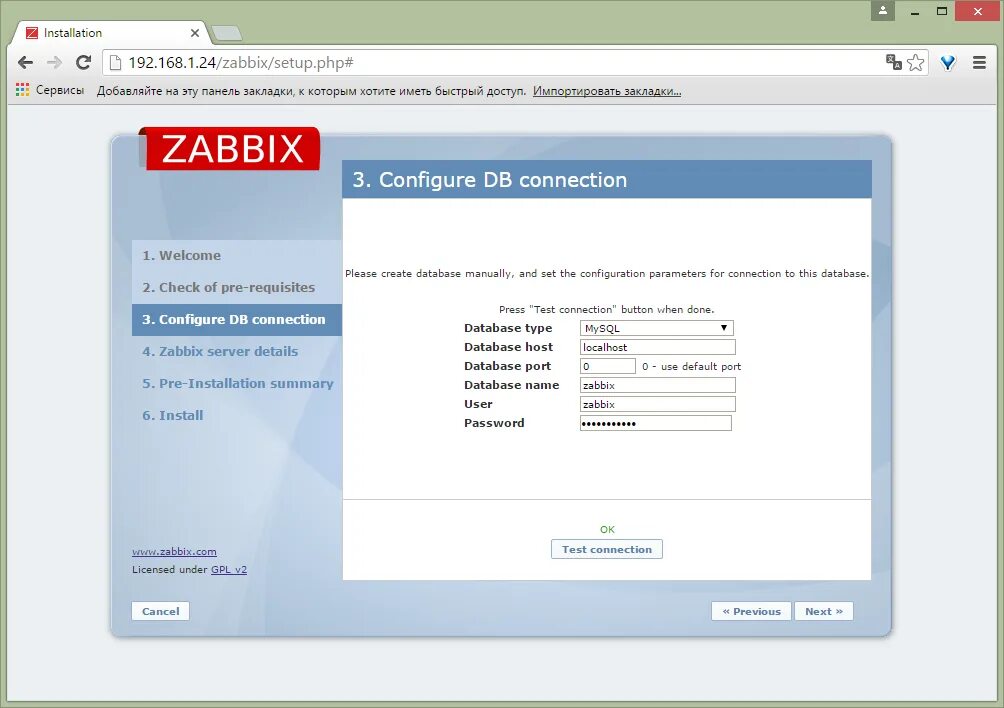Click the Database type label

click(508, 328)
